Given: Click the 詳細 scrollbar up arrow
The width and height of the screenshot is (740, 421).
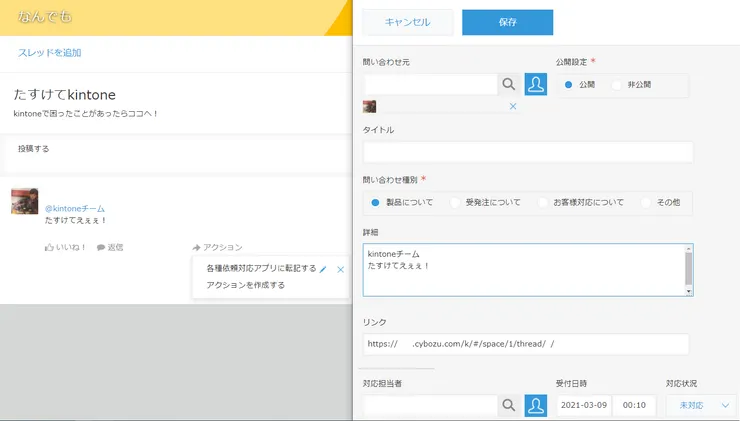Looking at the screenshot, I should coord(689,248).
